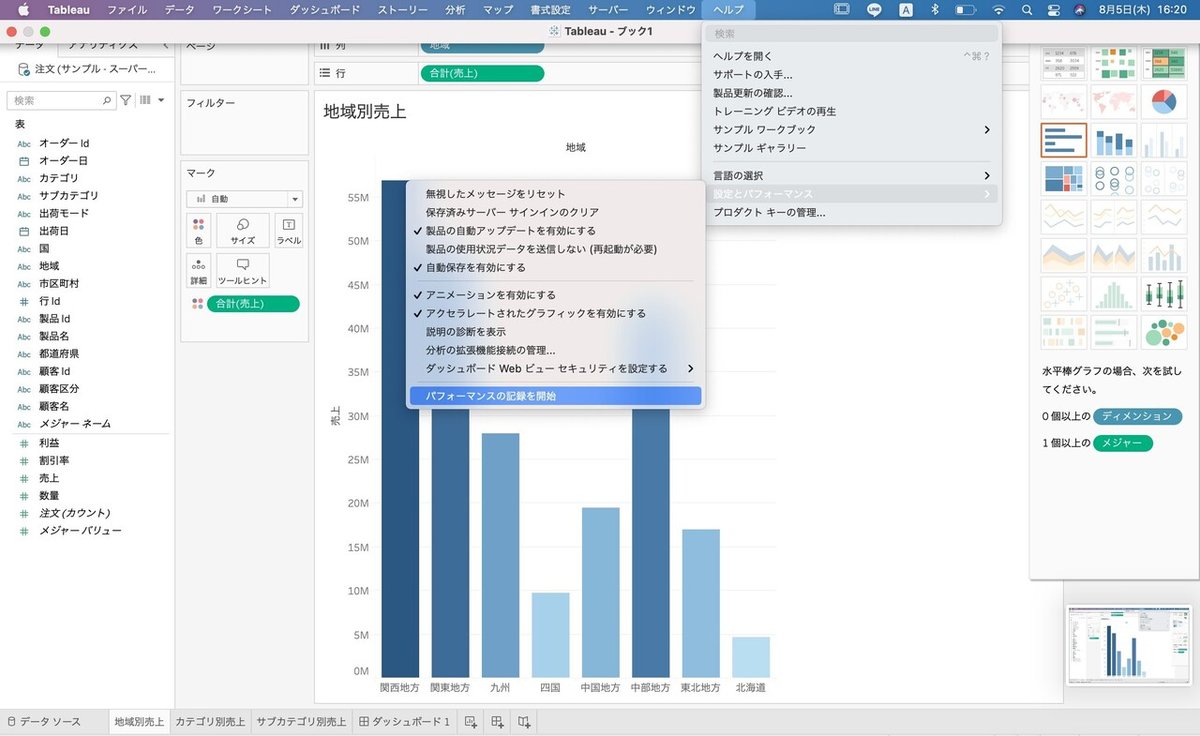Choose the dual combination chart type

tap(1164, 256)
